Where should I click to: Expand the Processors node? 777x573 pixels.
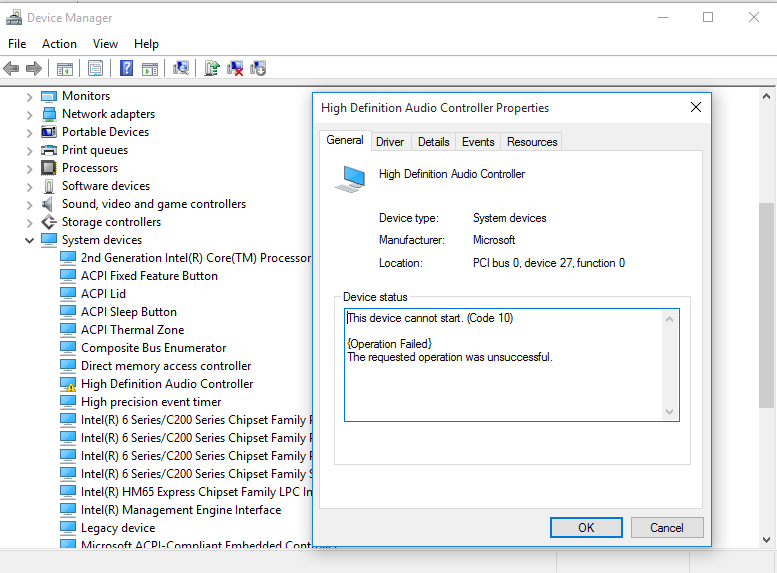tap(29, 169)
